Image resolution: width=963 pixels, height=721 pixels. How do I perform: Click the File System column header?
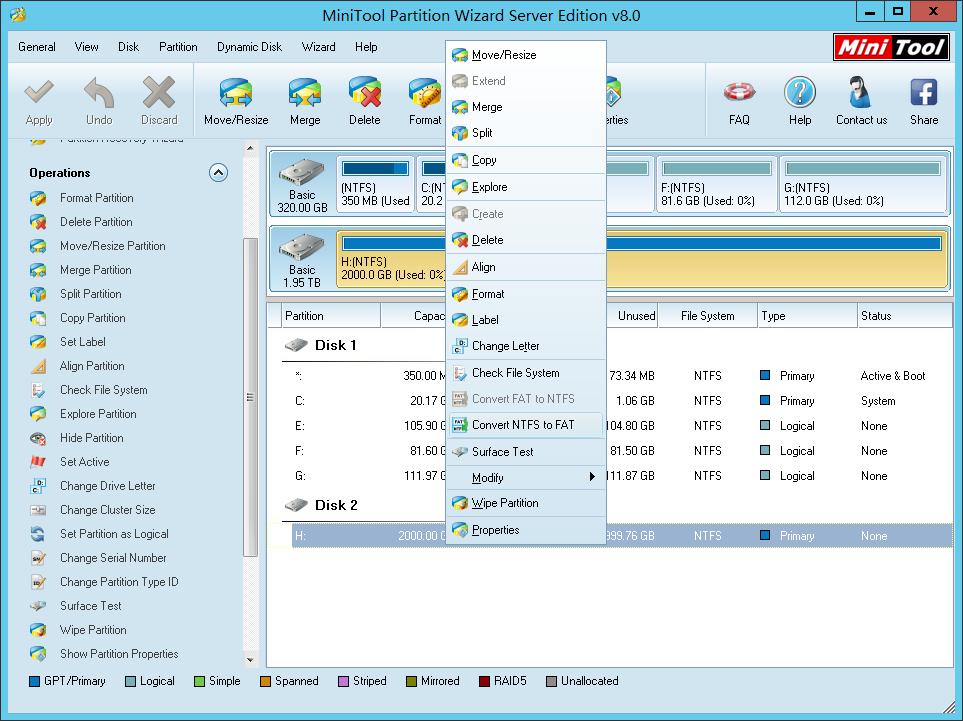click(708, 316)
